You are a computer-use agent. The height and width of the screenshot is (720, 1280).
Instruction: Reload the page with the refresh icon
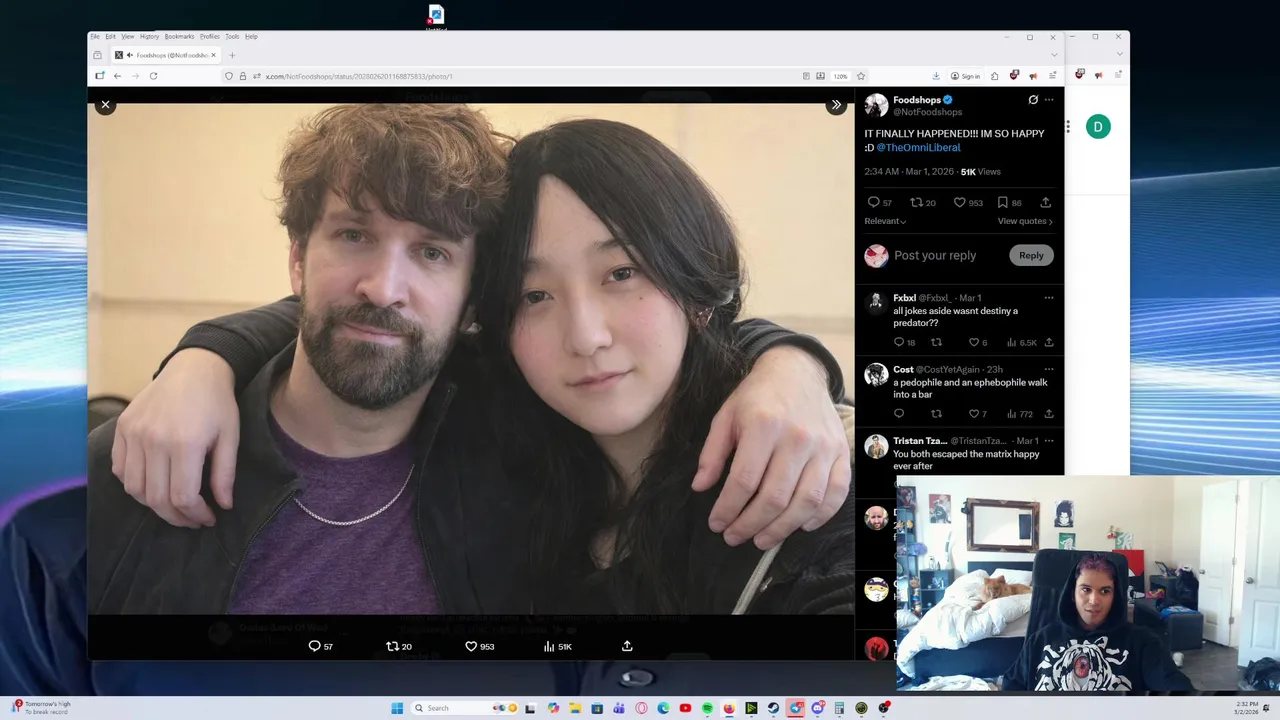(153, 76)
